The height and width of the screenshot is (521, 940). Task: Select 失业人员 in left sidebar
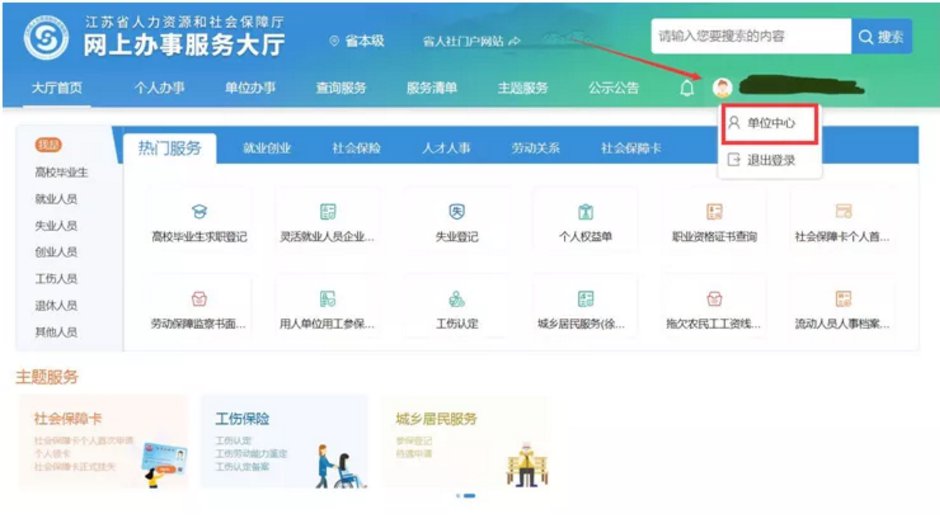[56, 226]
